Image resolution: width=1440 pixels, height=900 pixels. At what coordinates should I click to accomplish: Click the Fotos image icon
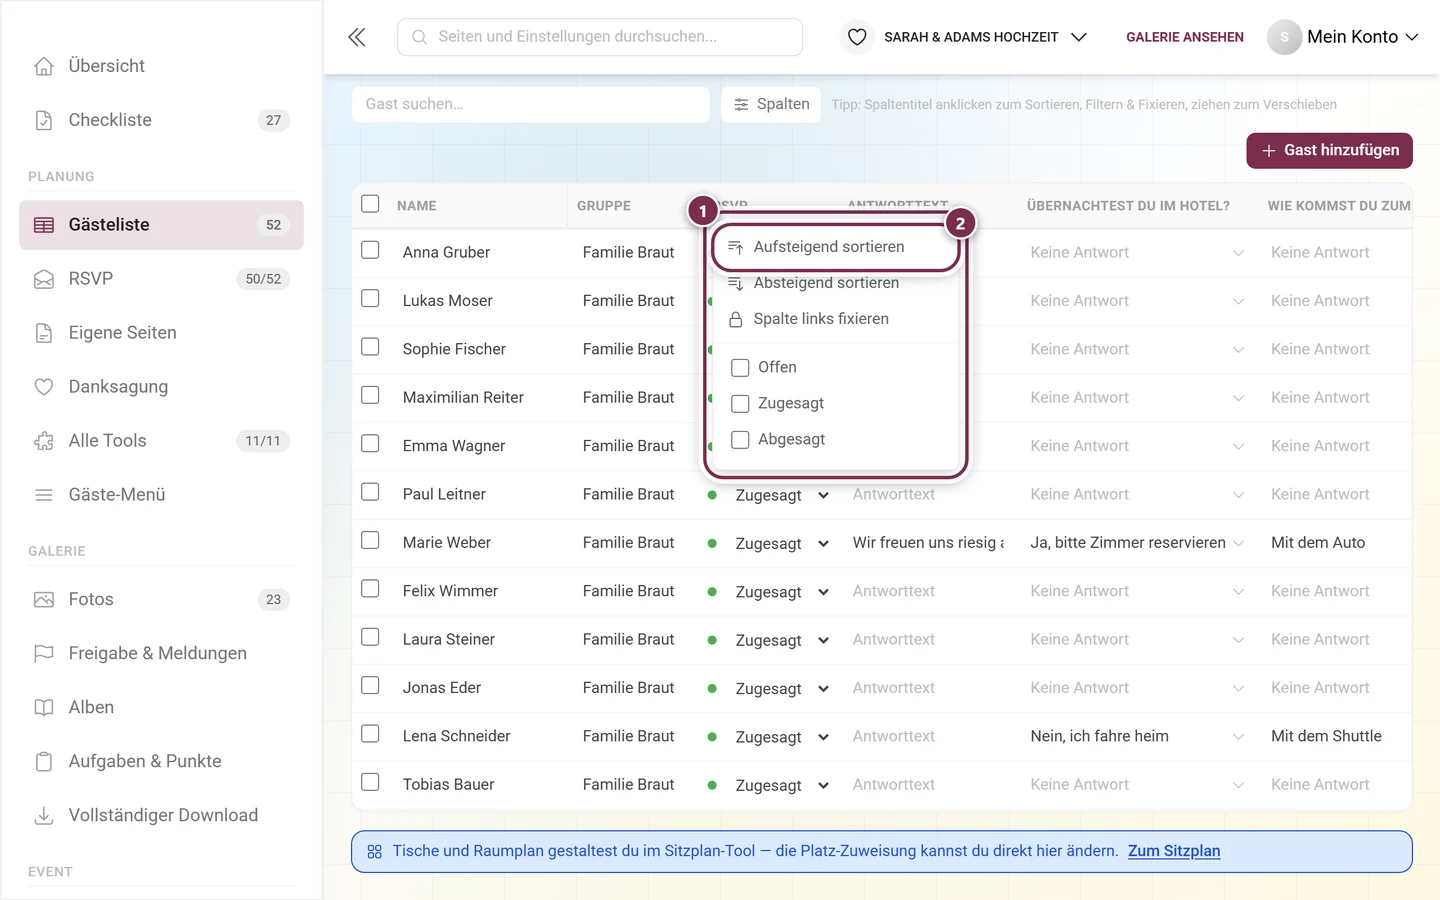click(44, 600)
